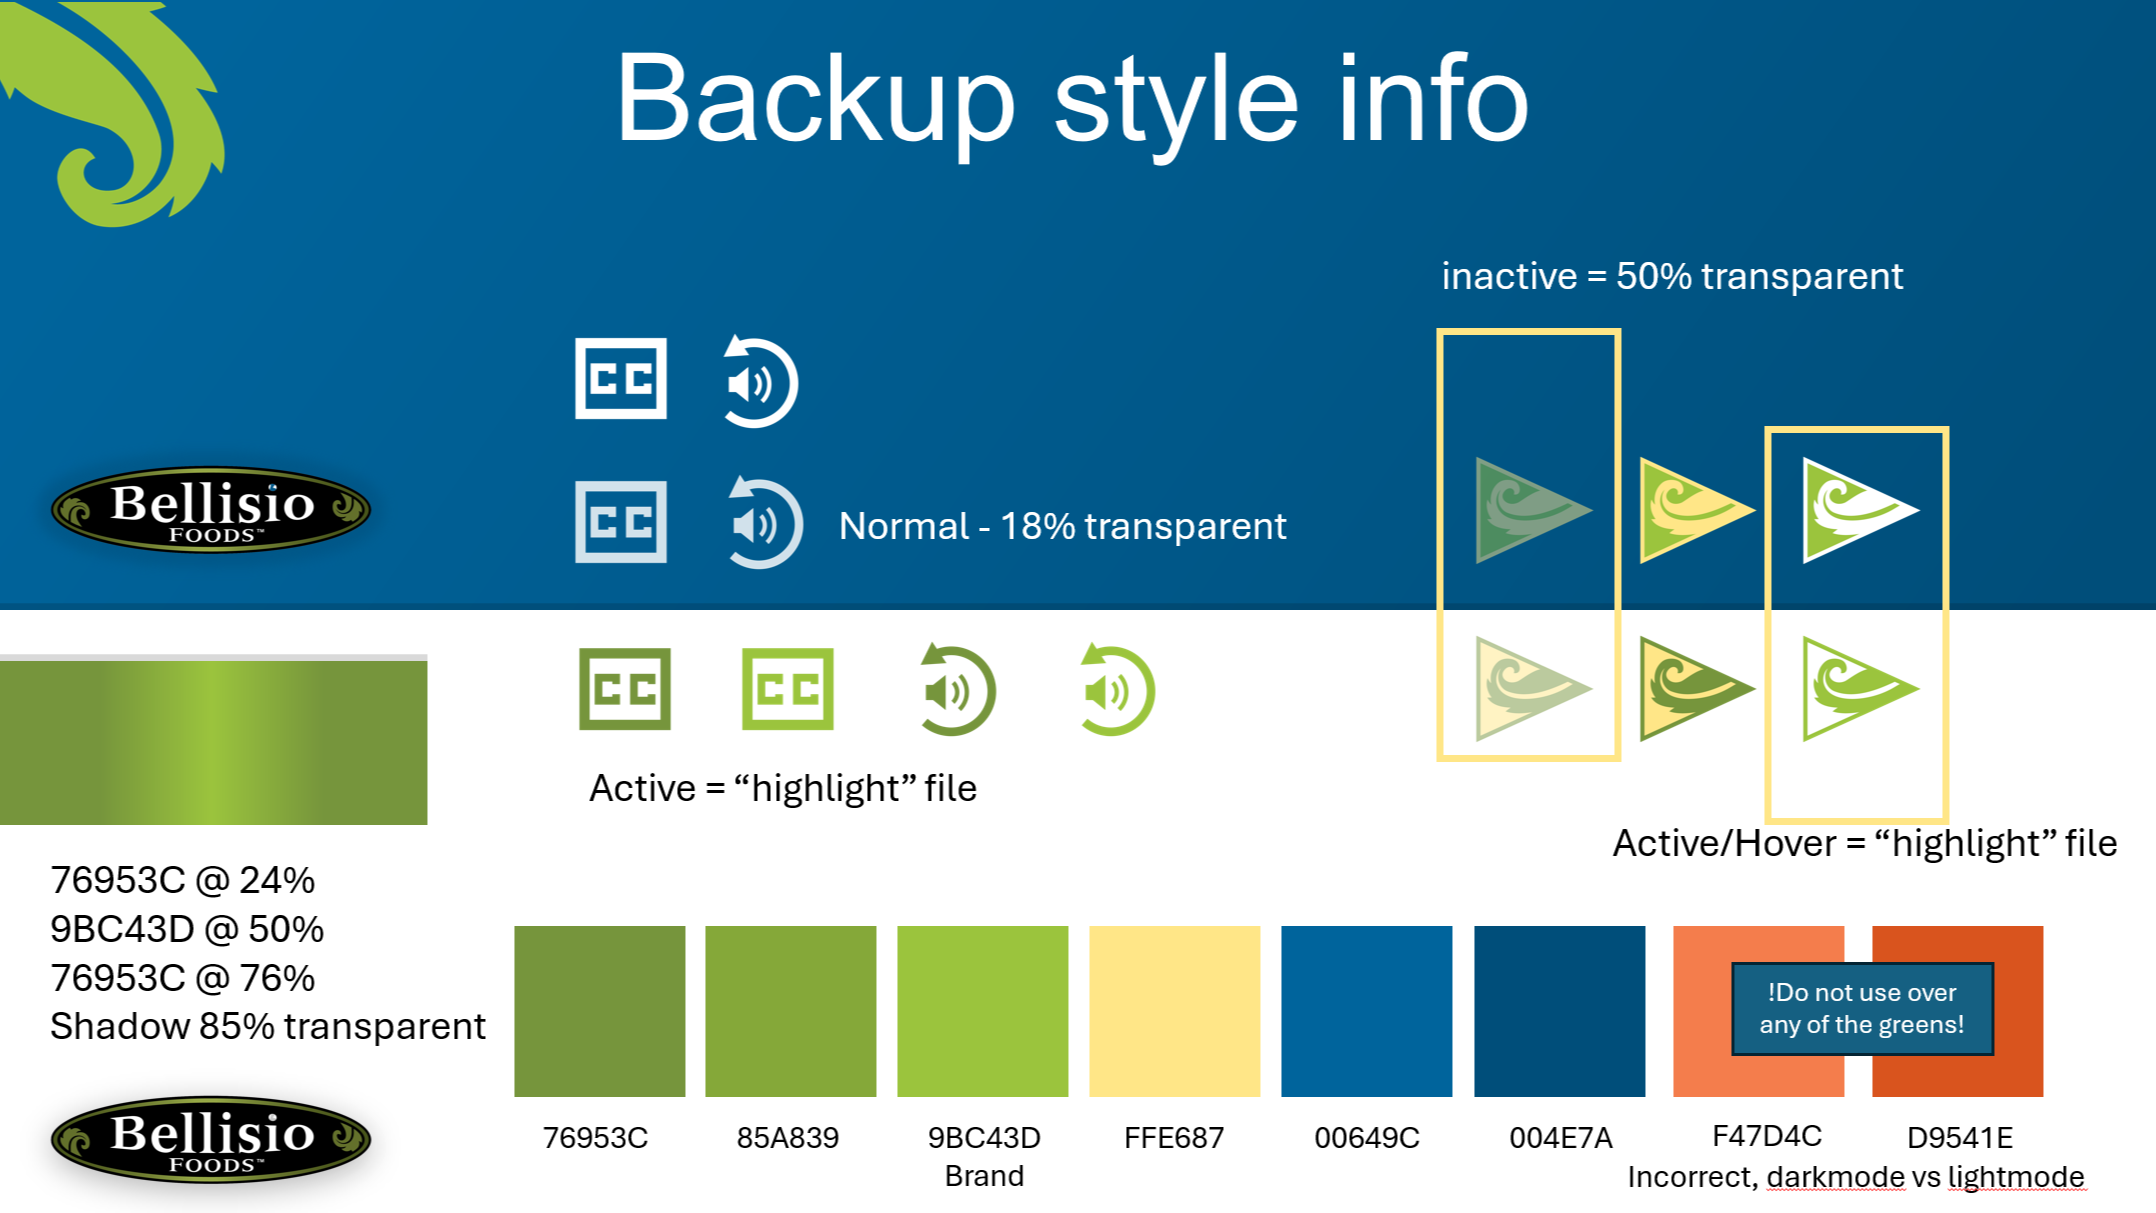The image size is (2156, 1213).
Task: Click the bright green audio replay icon
Action: 1117,690
